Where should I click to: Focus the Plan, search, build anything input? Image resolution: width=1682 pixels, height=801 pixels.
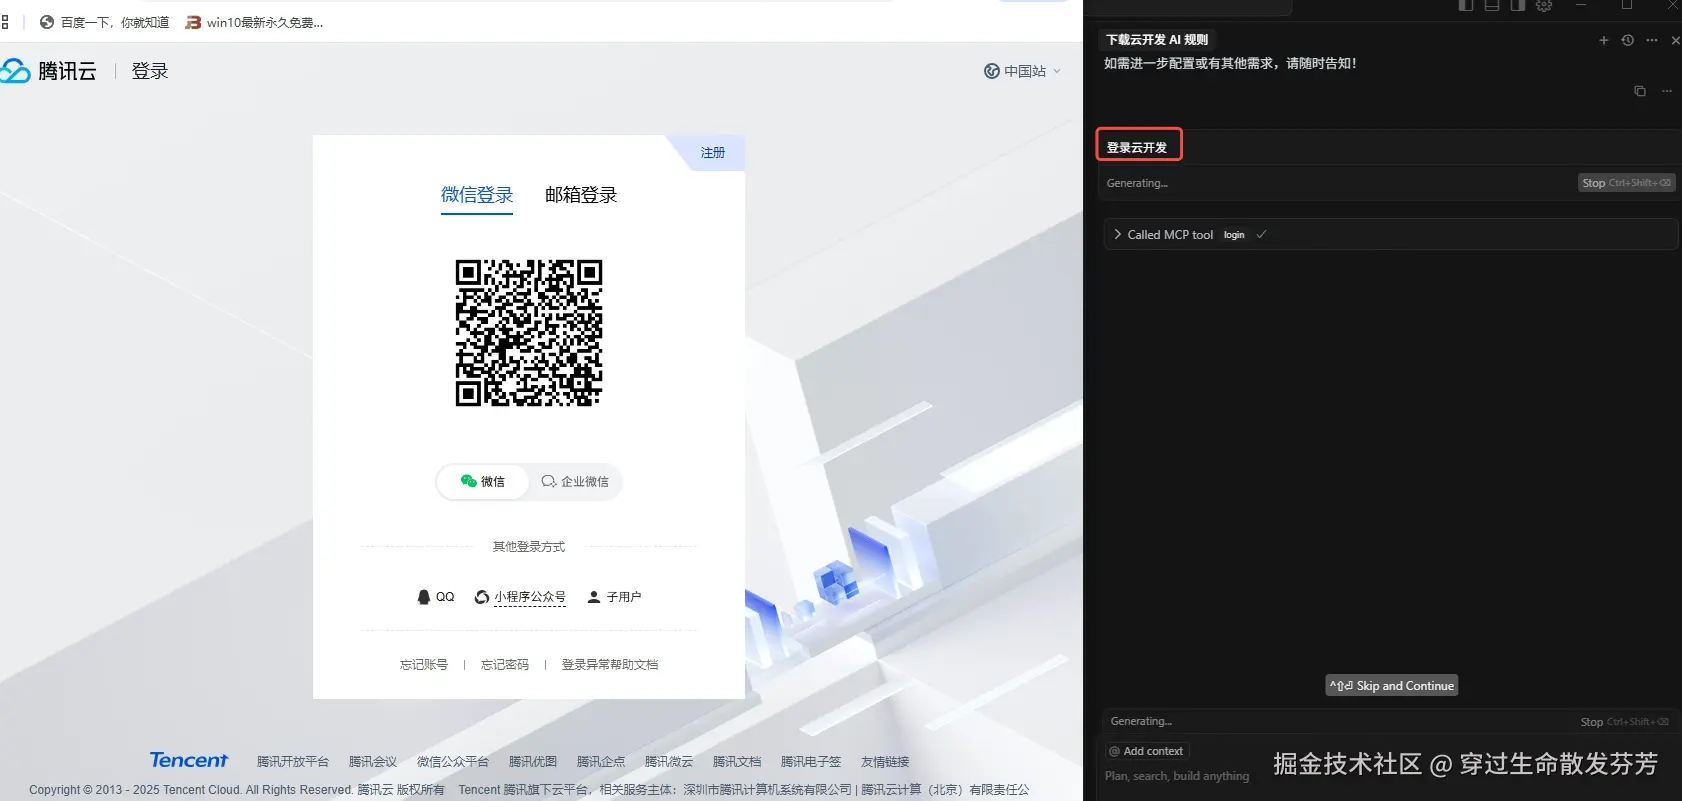click(1178, 776)
